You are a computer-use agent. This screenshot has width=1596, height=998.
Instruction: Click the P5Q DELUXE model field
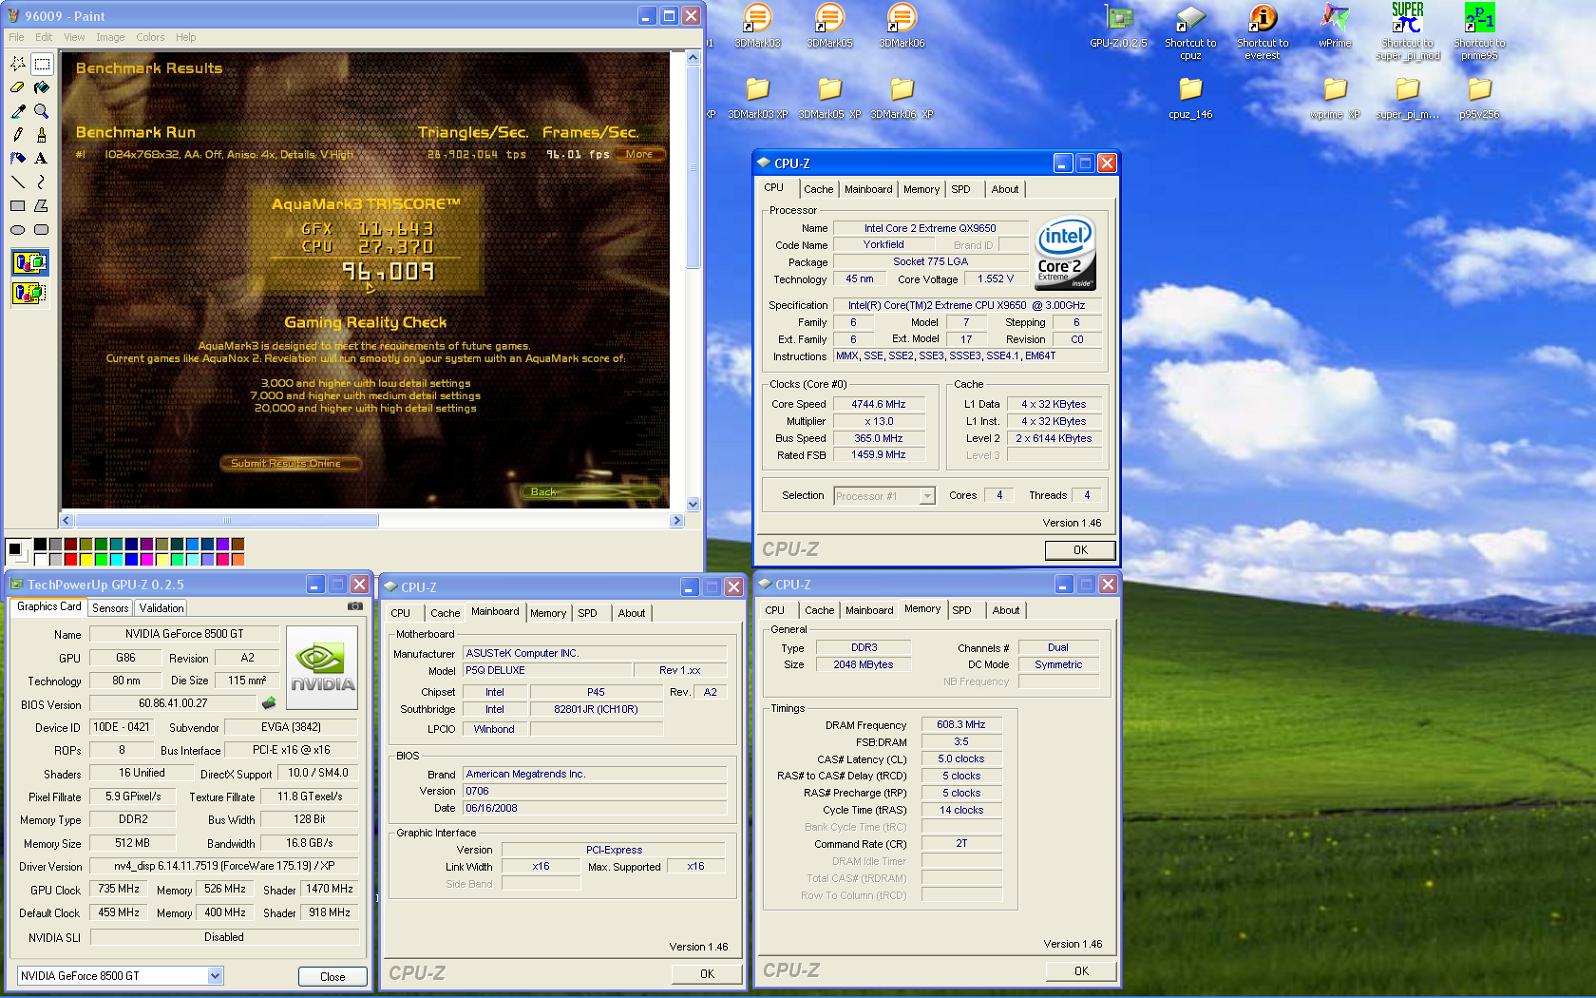[x=546, y=670]
